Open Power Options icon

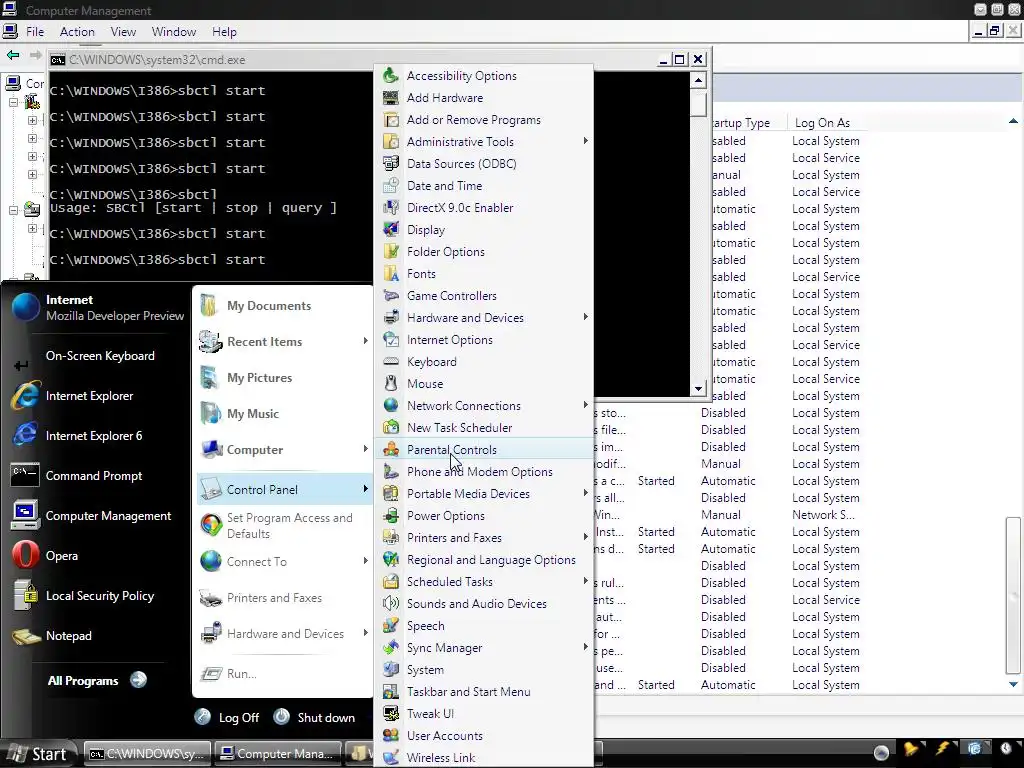pyautogui.click(x=391, y=516)
